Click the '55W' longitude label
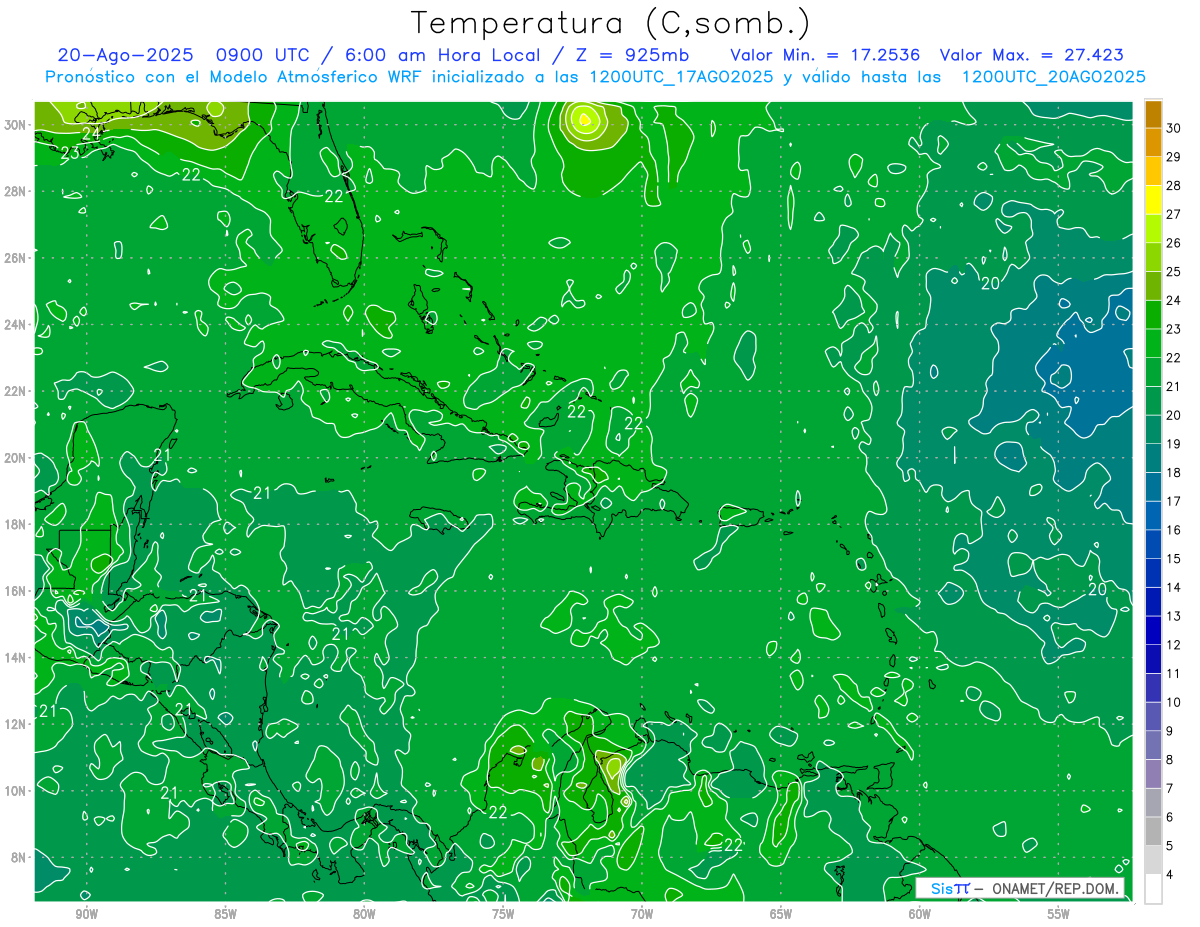 (1059, 914)
